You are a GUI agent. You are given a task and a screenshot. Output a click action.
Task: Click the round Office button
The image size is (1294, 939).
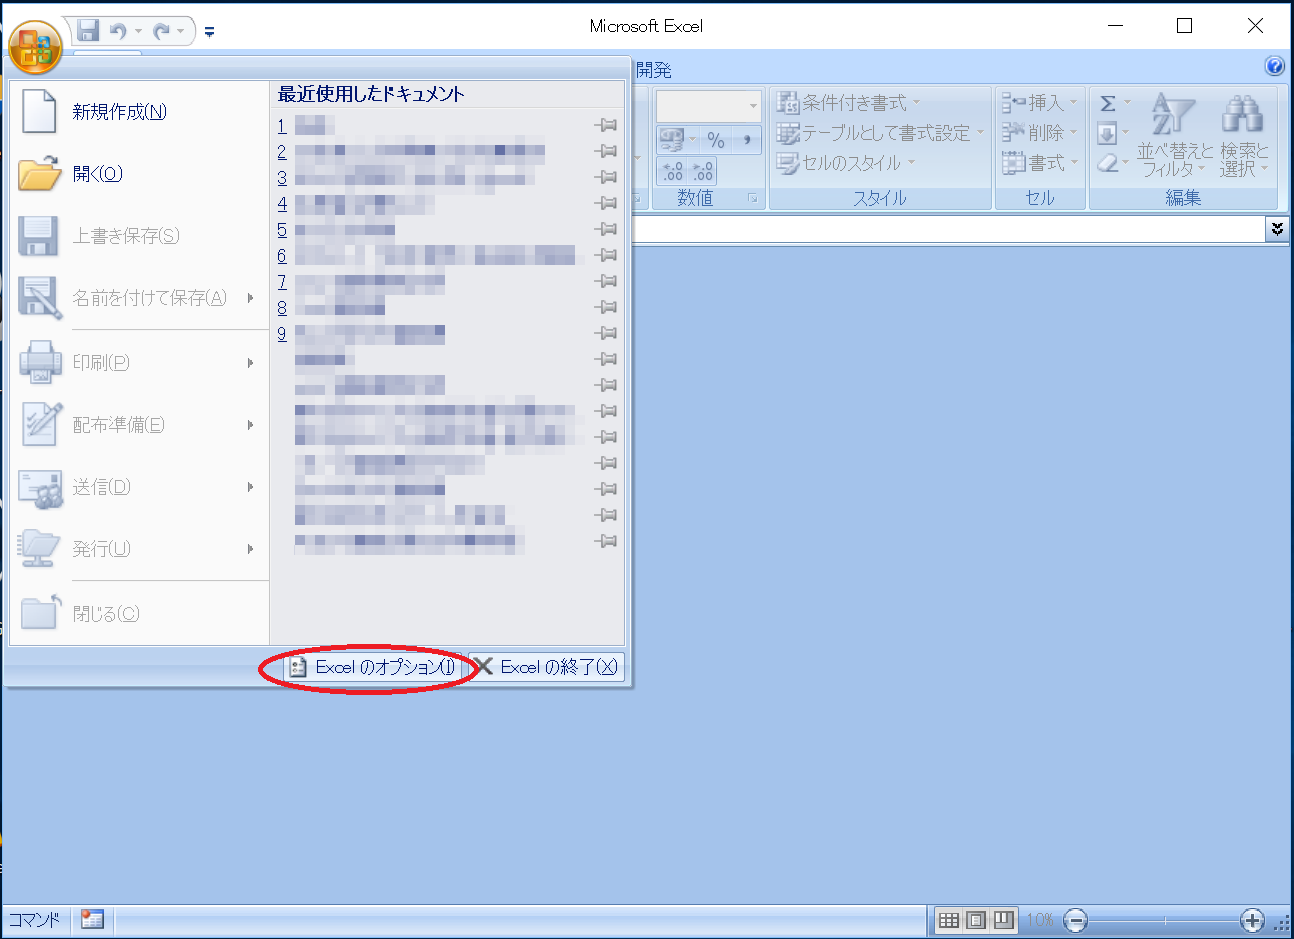pyautogui.click(x=35, y=47)
